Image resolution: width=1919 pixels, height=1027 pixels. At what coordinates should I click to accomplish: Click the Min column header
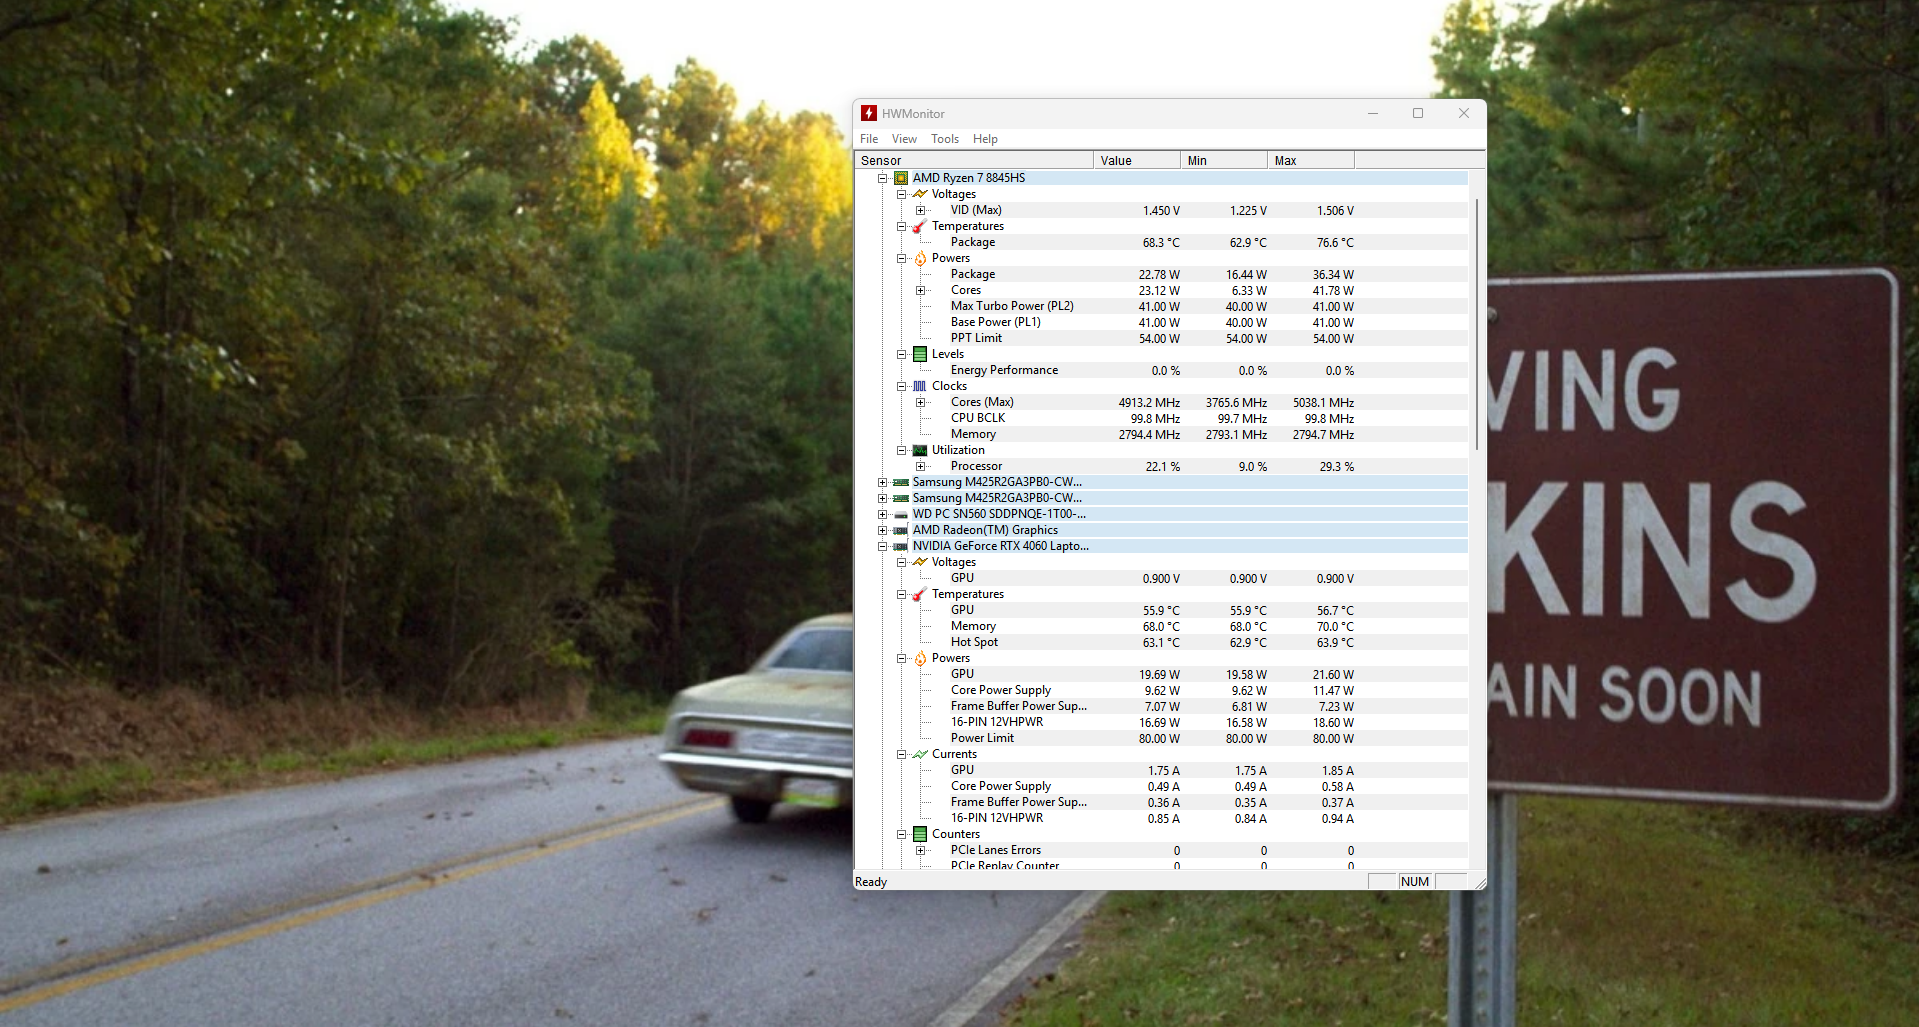[x=1224, y=160]
